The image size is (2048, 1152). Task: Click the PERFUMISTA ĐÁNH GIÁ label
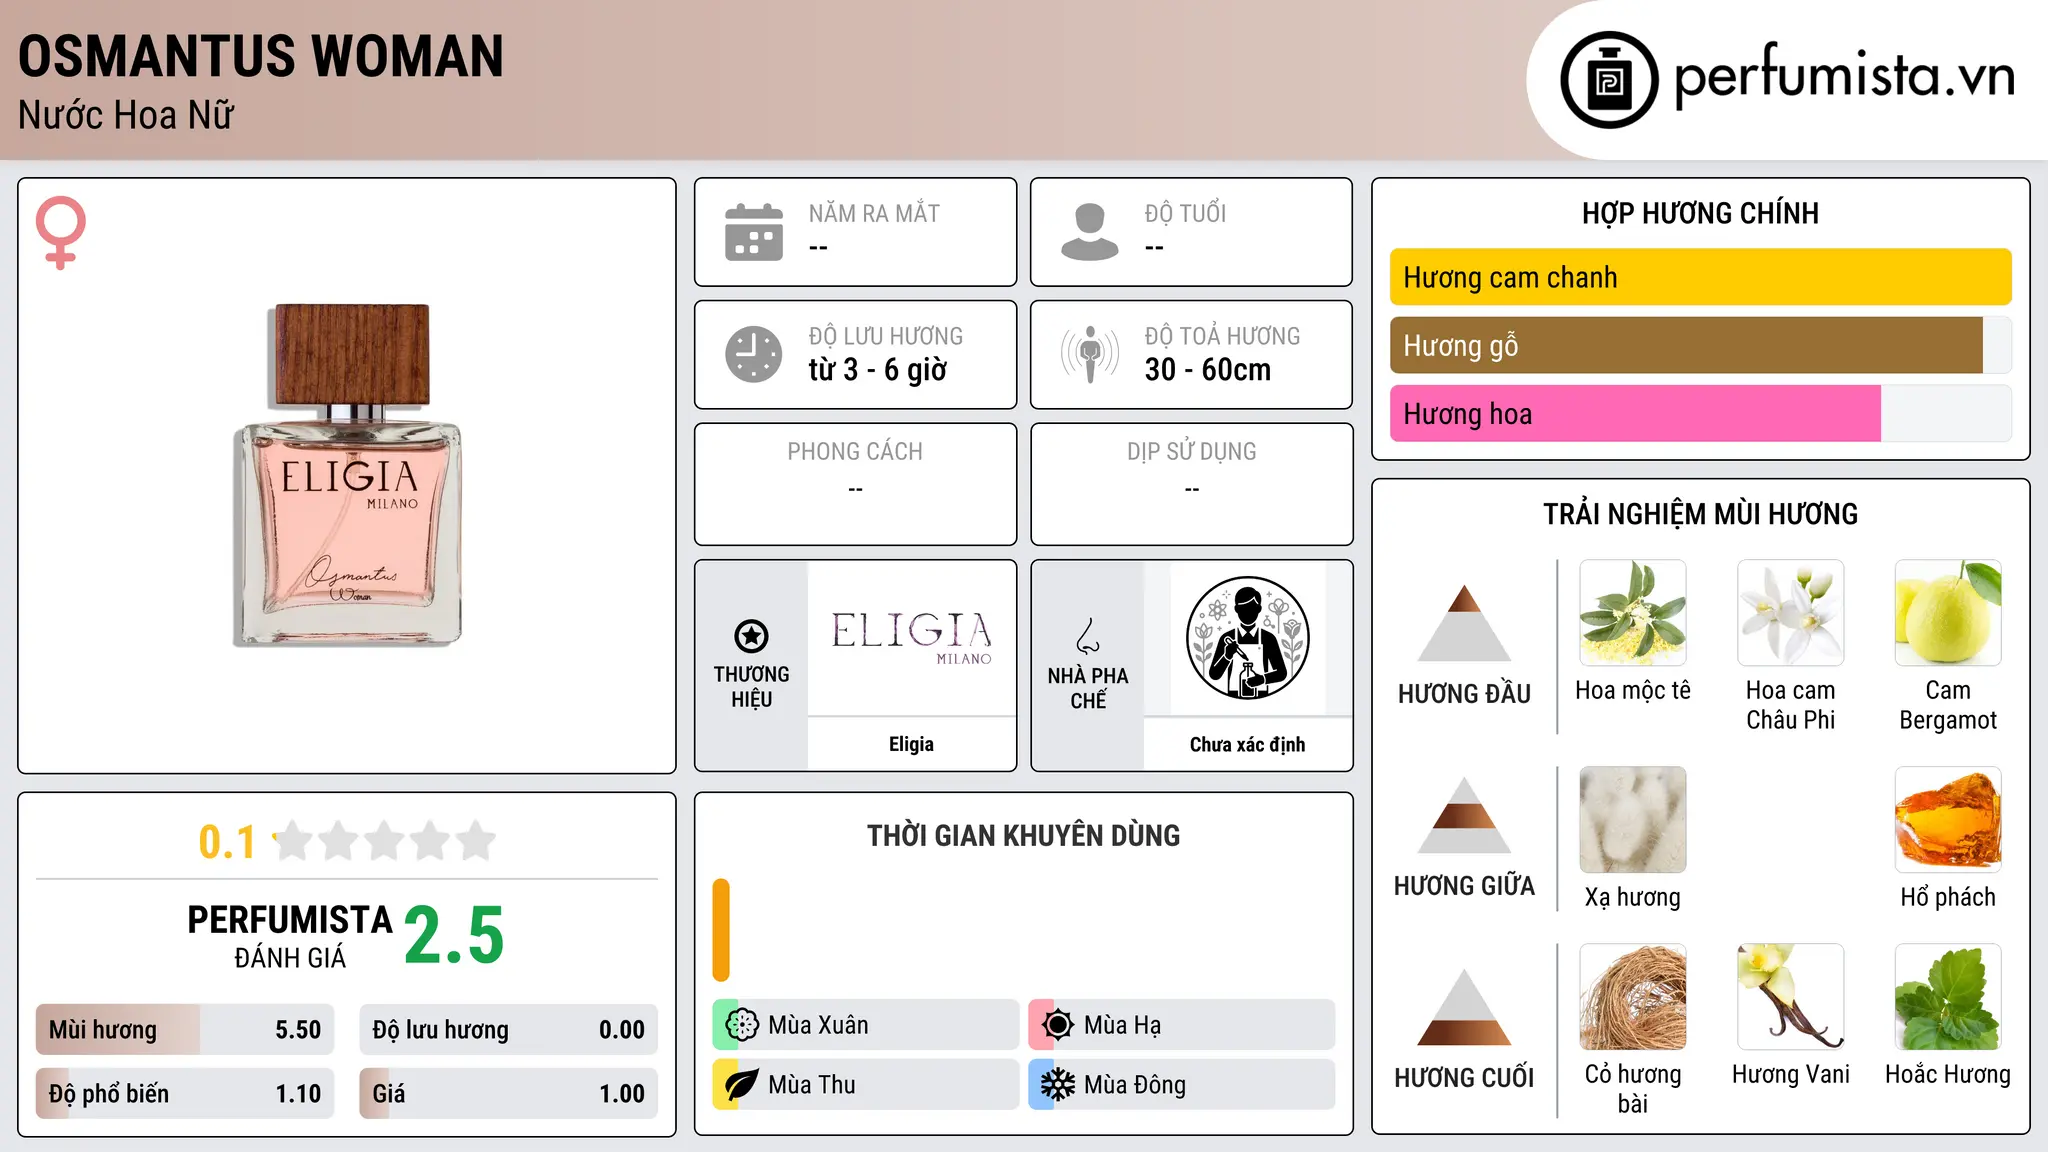click(290, 937)
